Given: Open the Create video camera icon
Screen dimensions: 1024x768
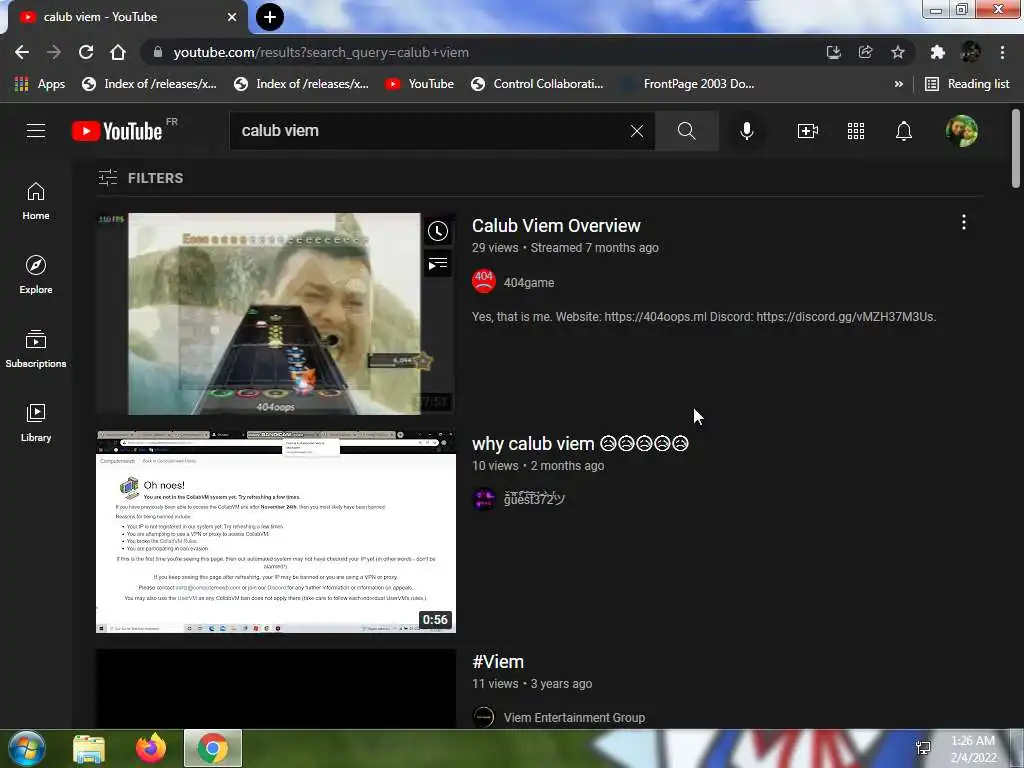Looking at the screenshot, I should pyautogui.click(x=808, y=131).
